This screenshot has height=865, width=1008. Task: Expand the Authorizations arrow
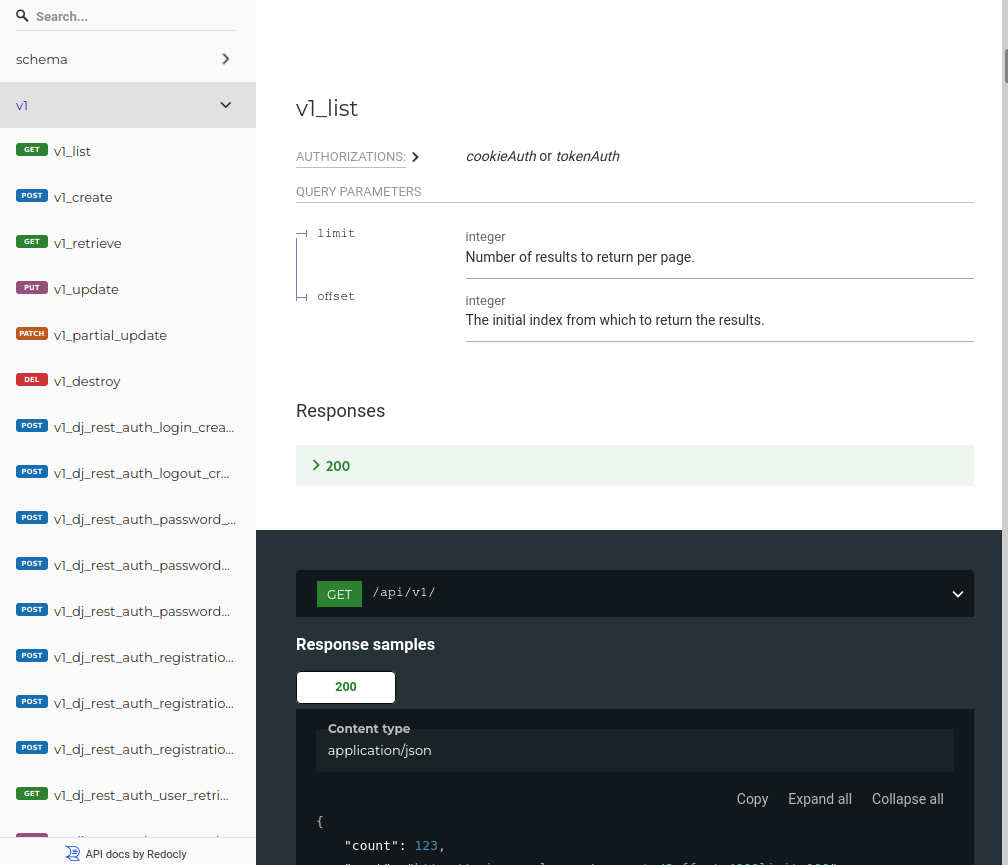415,157
